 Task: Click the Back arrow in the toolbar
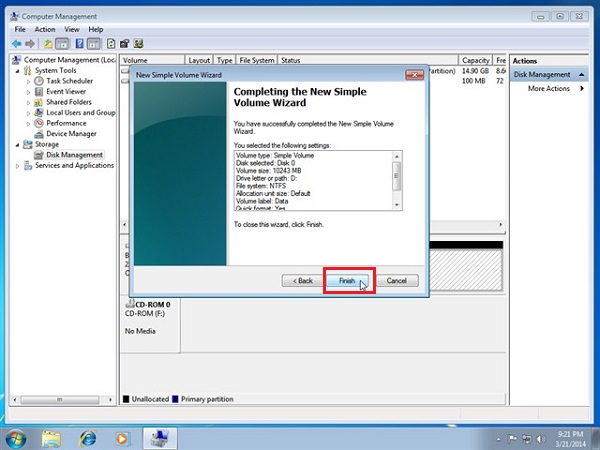click(18, 44)
